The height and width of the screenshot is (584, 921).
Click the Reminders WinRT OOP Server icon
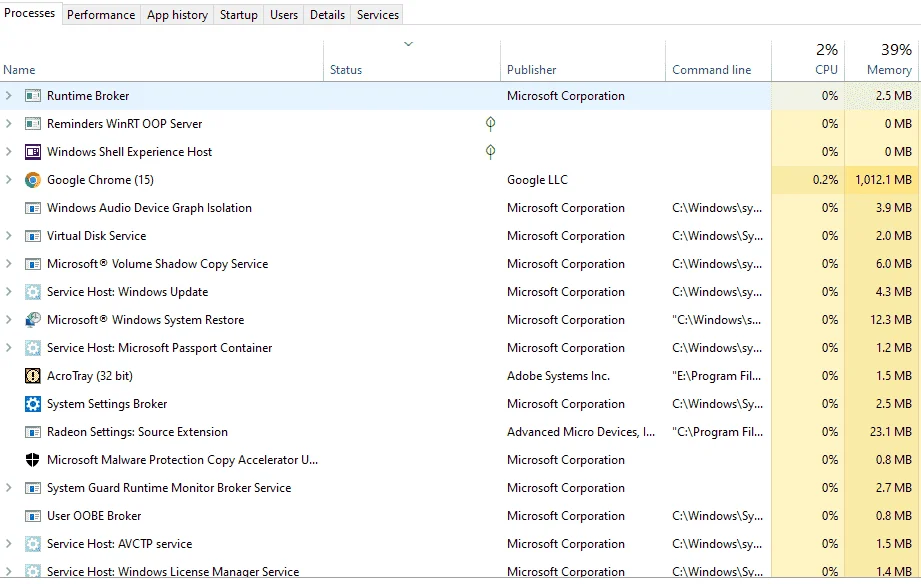32,124
